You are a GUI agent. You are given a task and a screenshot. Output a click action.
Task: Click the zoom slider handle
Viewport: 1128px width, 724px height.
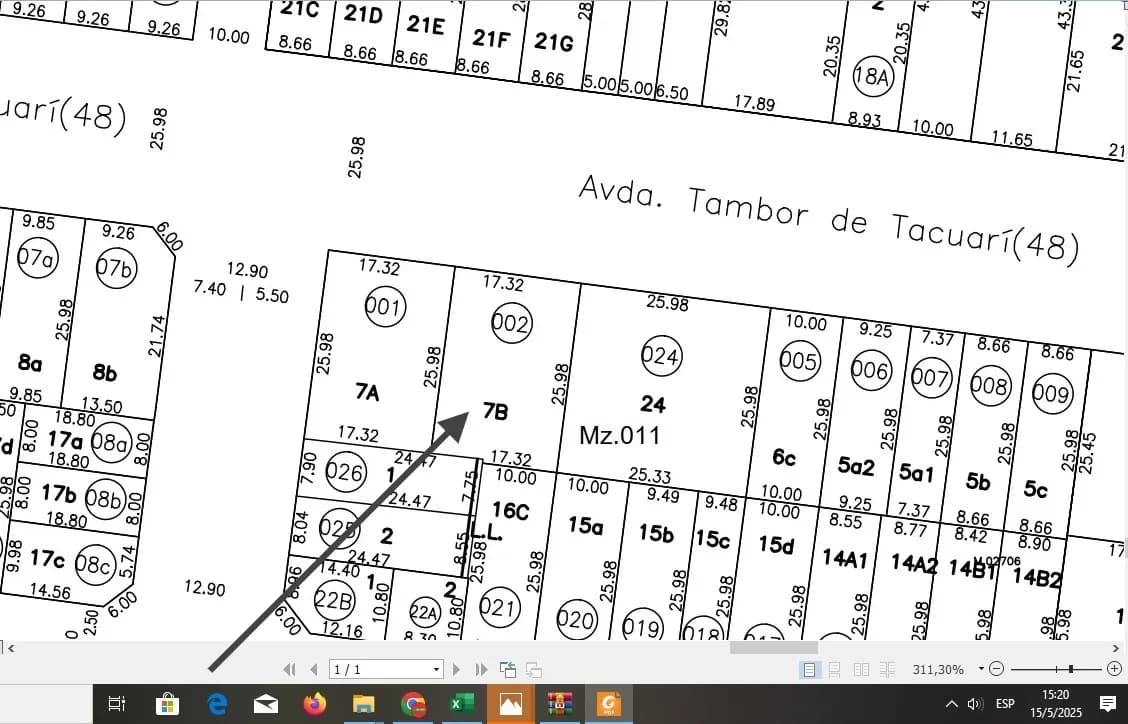[1071, 669]
